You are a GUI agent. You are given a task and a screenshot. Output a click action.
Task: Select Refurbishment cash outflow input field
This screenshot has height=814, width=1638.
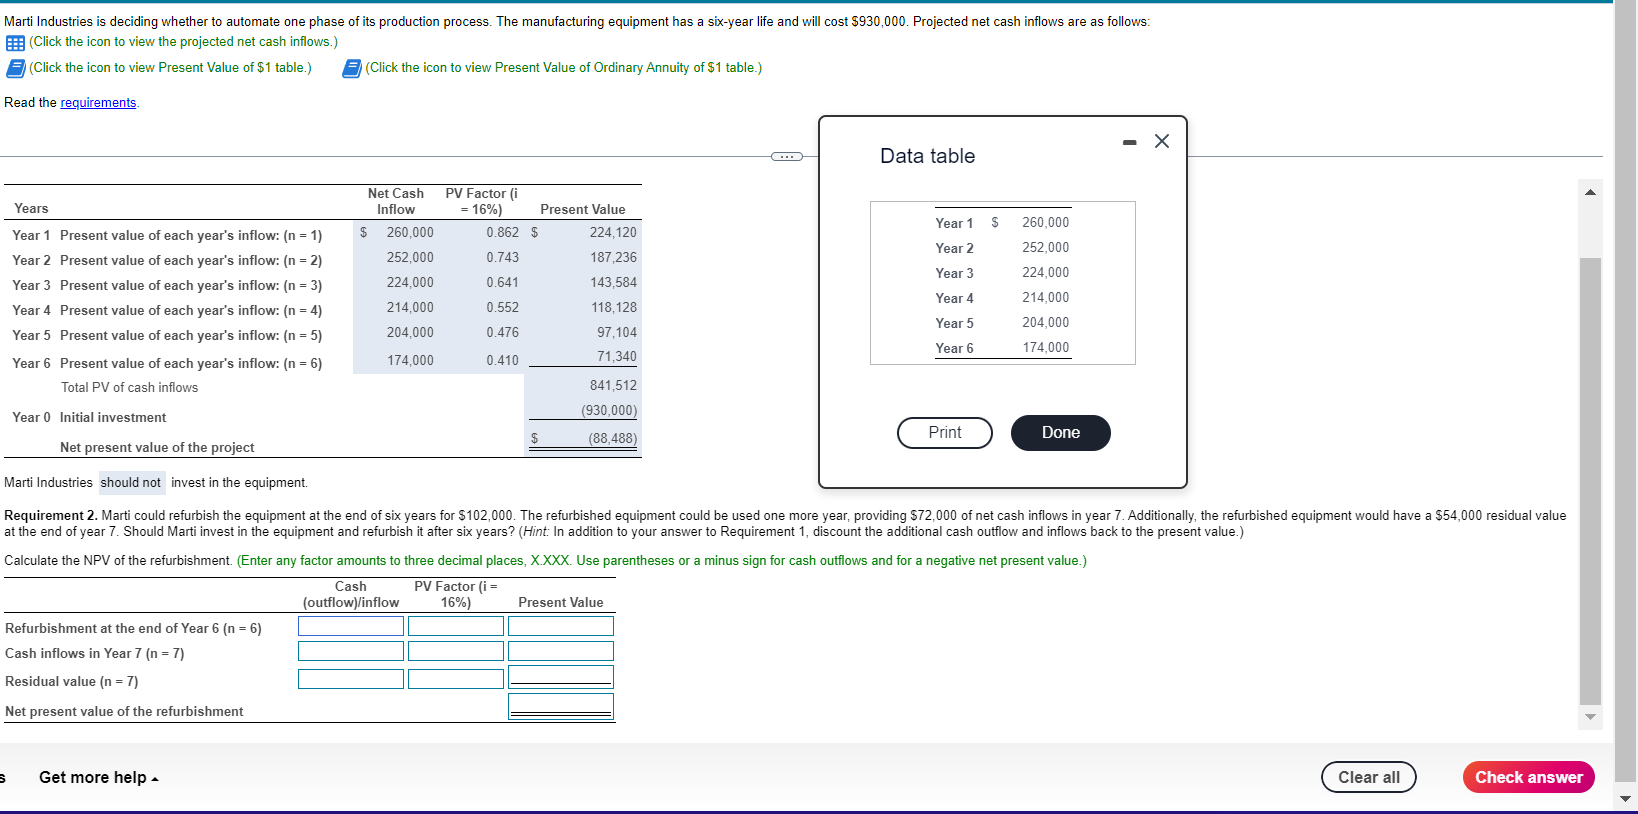351,626
